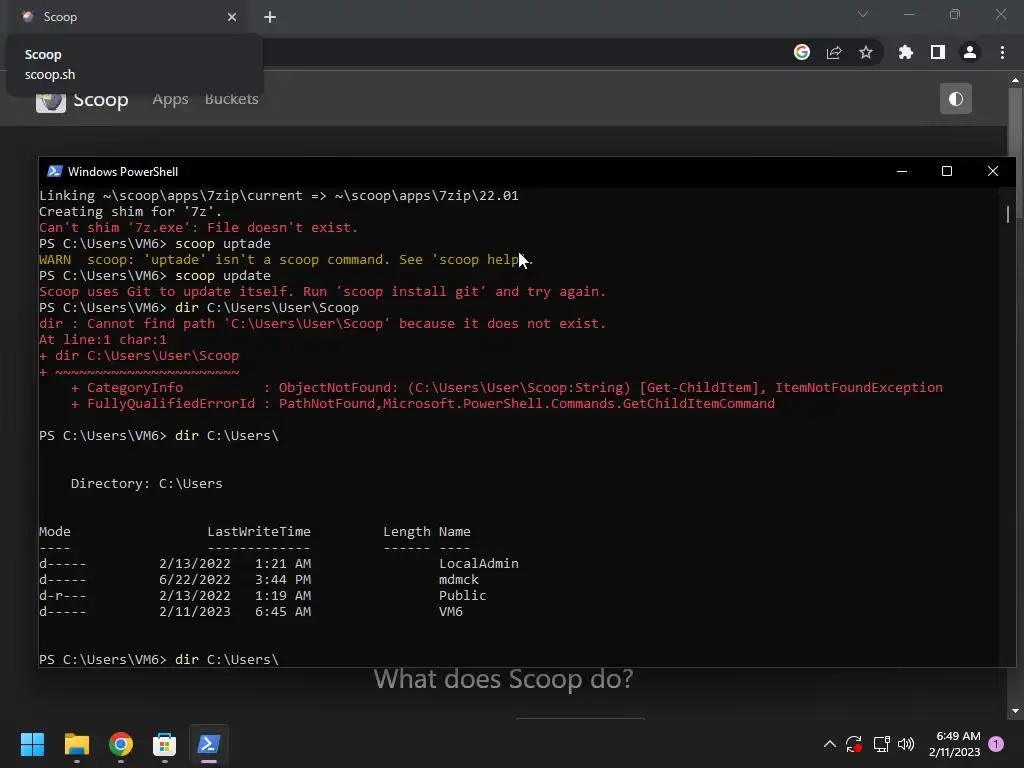
Task: Share this page via share icon
Action: 834,52
